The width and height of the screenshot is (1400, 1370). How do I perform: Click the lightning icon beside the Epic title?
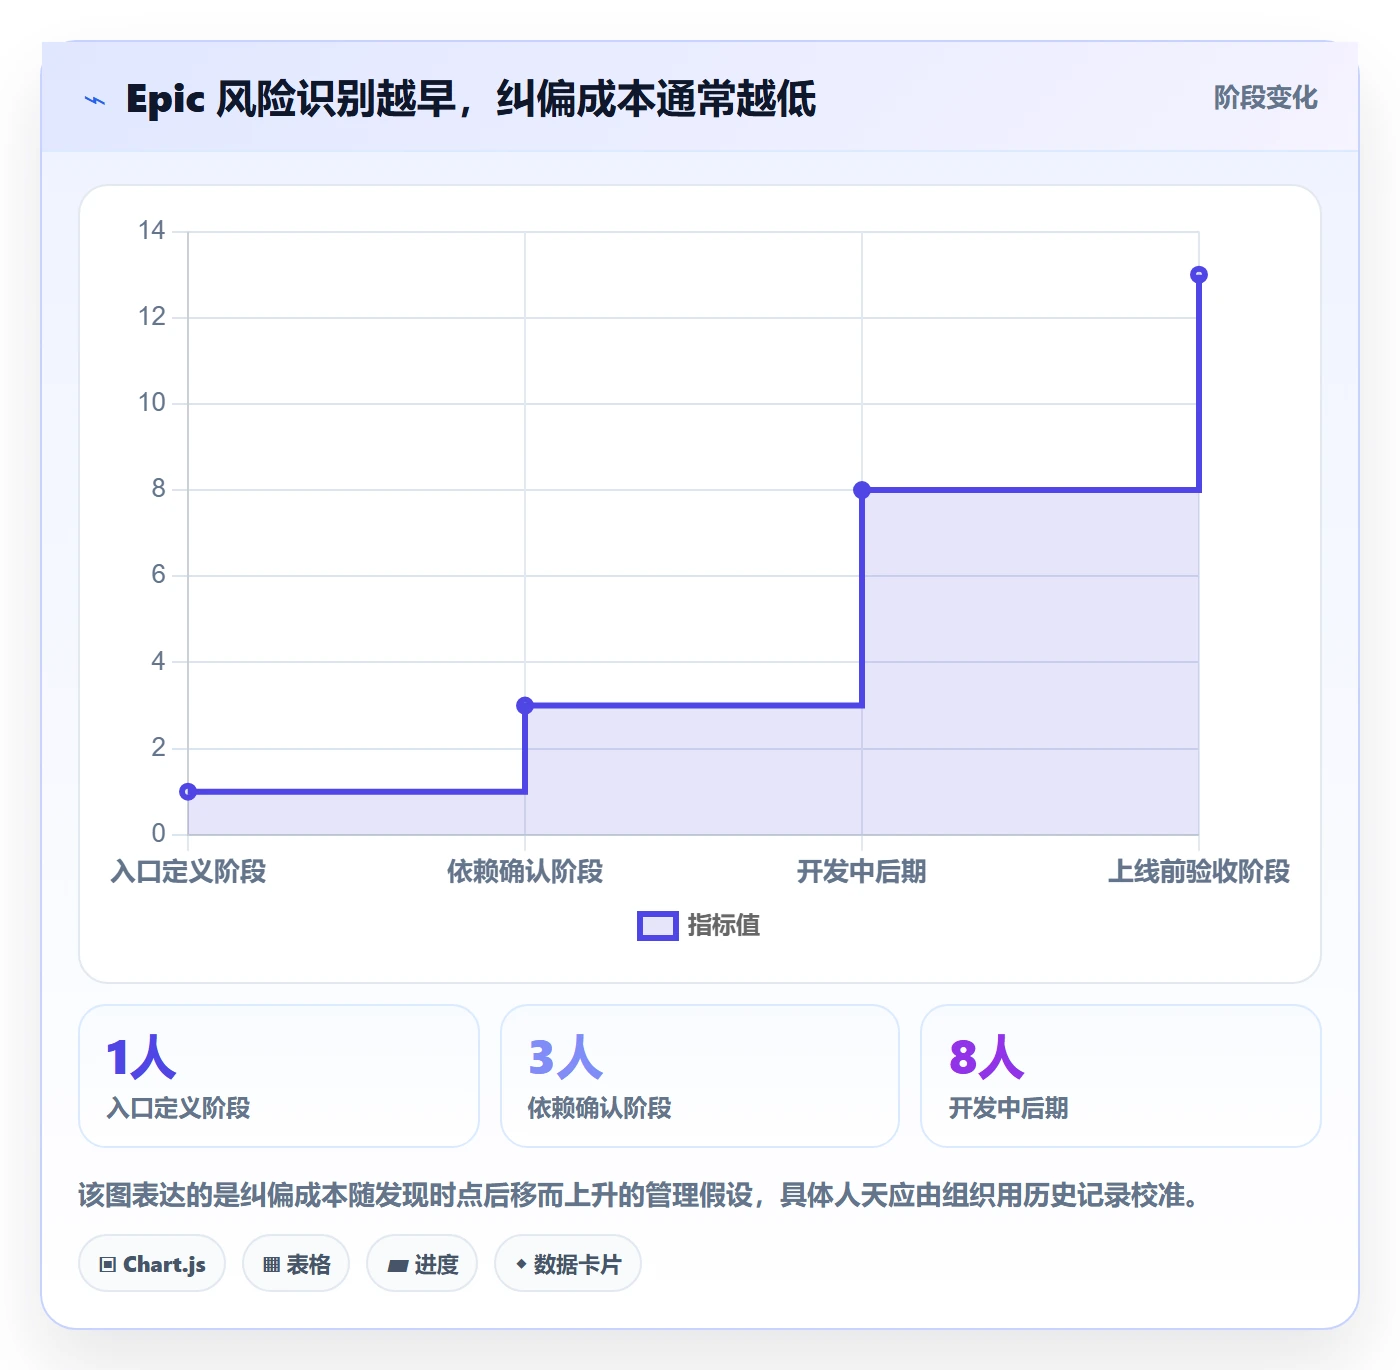coord(95,100)
